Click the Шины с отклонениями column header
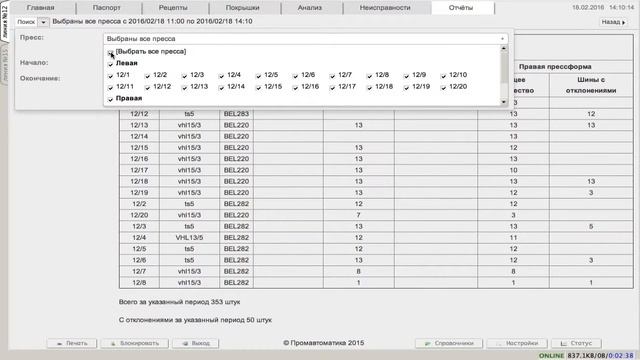 591,85
